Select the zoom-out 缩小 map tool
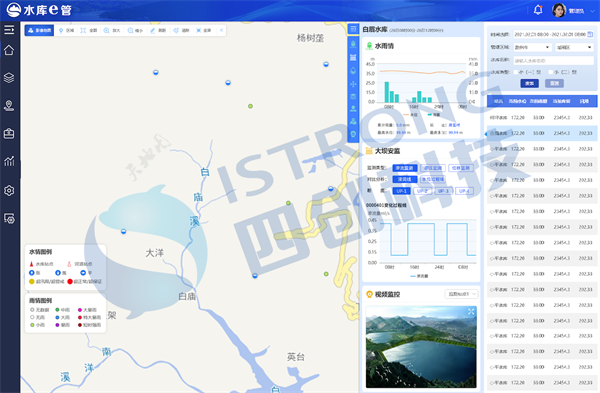Viewport: 600px width, 393px height. pyautogui.click(x=135, y=31)
